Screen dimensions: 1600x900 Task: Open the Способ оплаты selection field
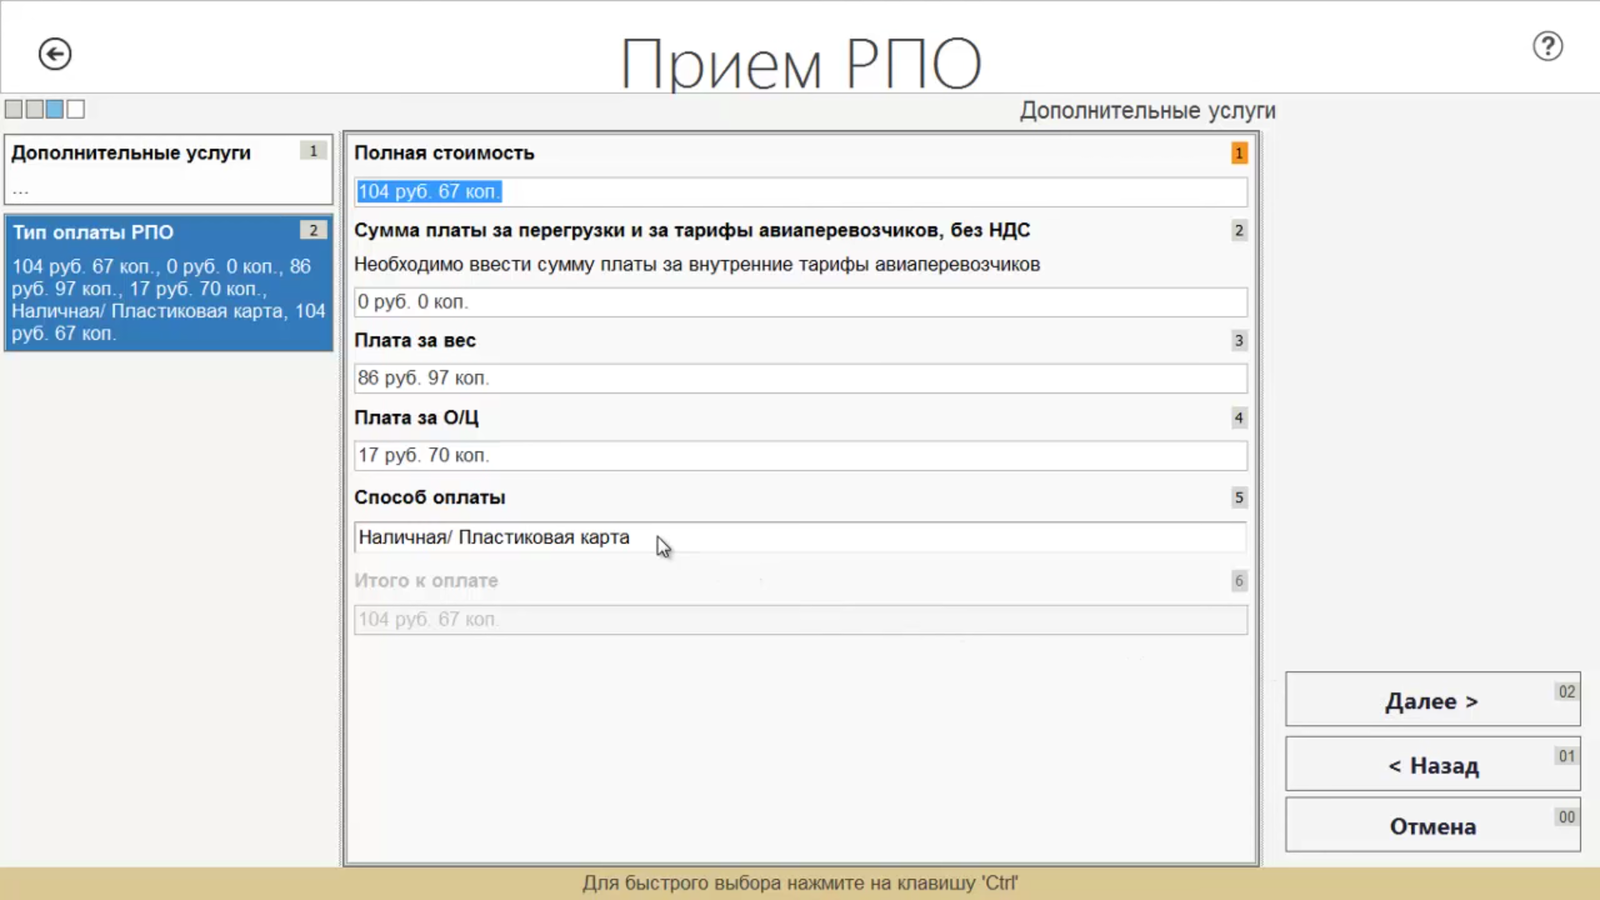(800, 537)
